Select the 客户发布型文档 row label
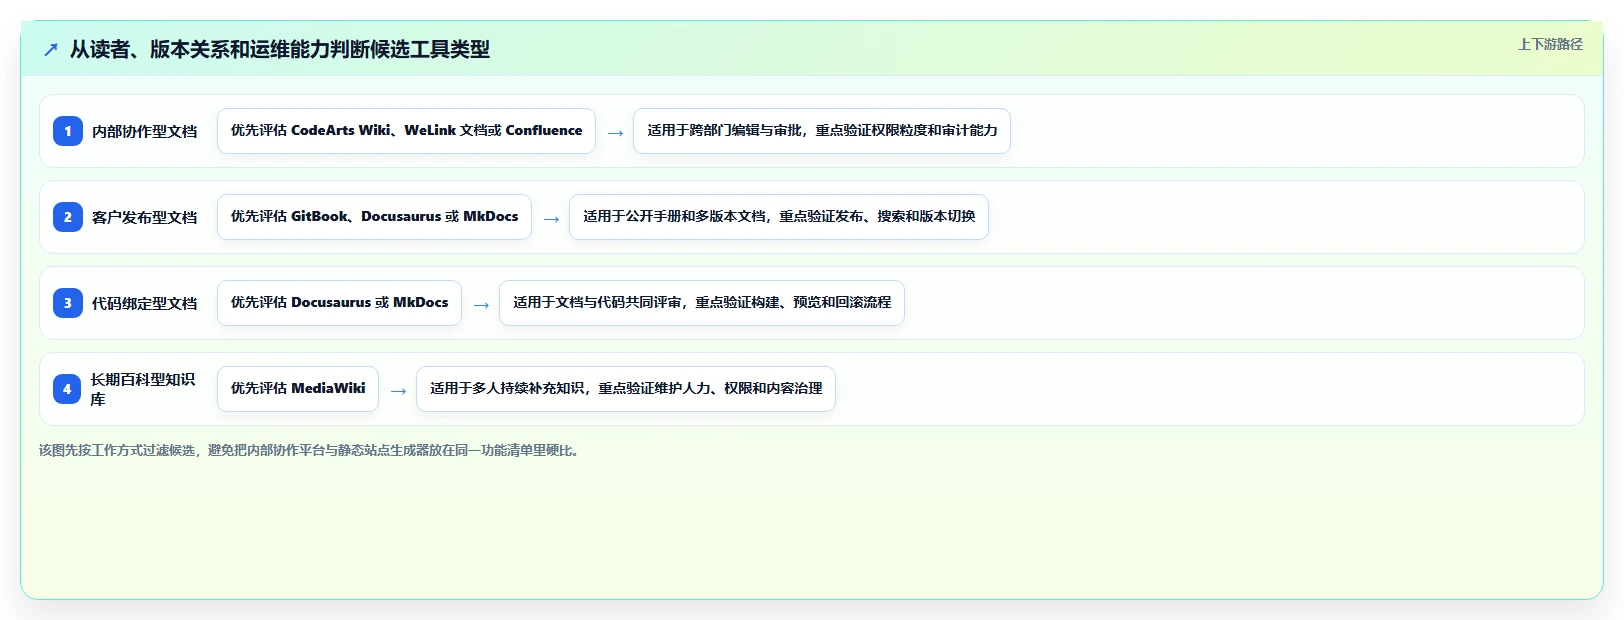Screen dimensions: 1624x620 pos(145,217)
